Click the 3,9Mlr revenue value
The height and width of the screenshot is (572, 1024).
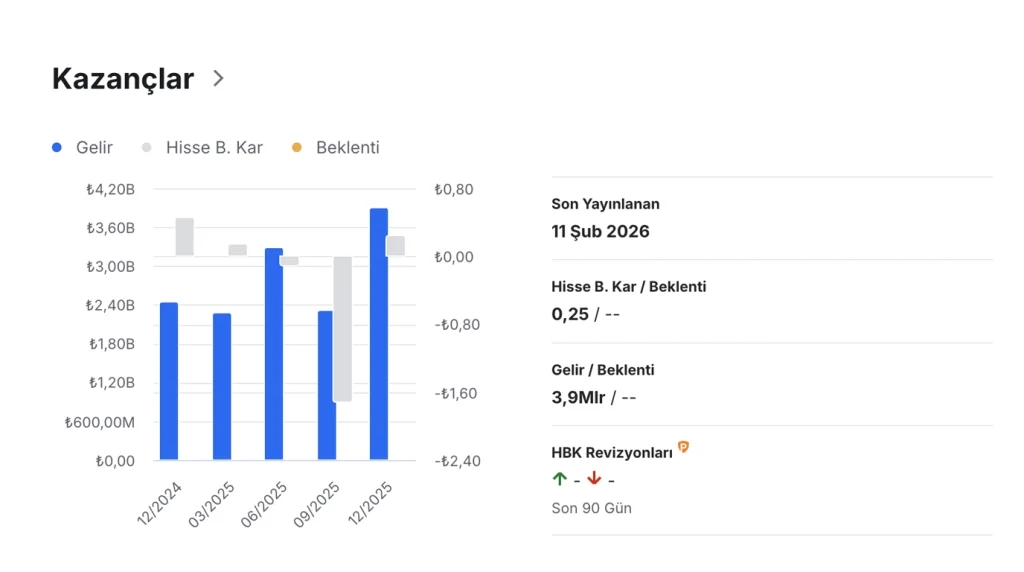coord(578,397)
